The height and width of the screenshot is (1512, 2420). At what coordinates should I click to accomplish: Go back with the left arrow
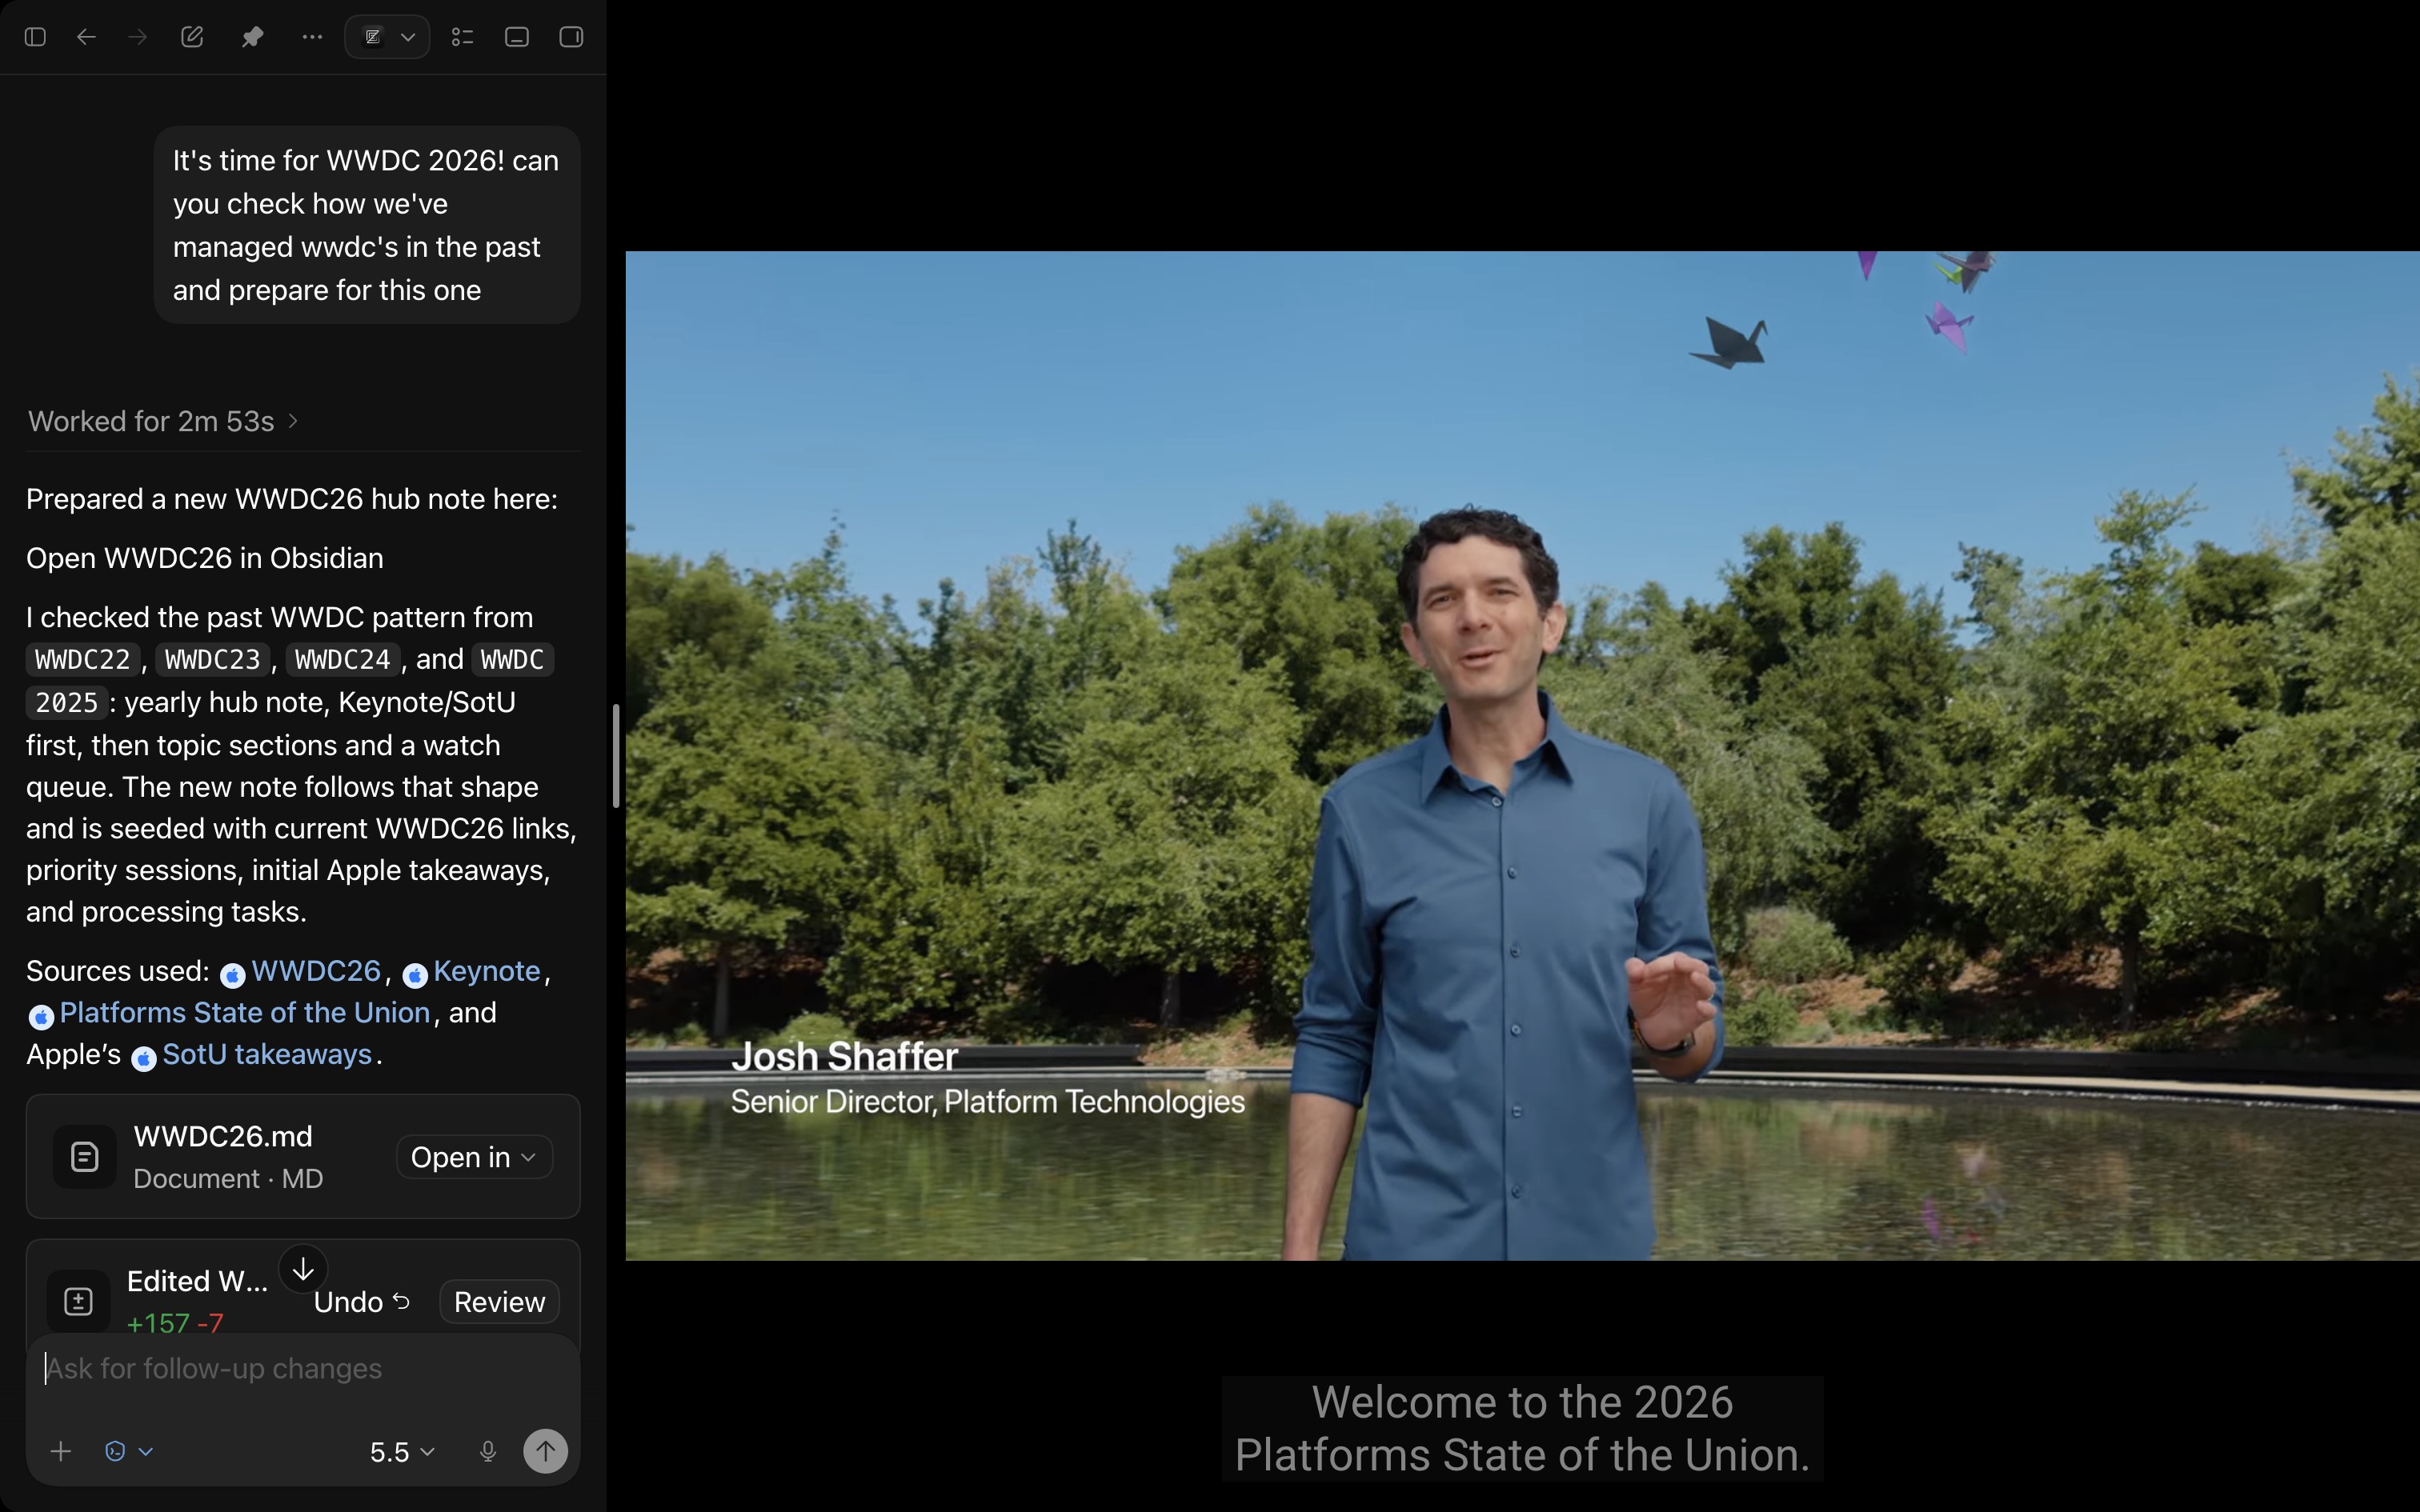click(87, 37)
